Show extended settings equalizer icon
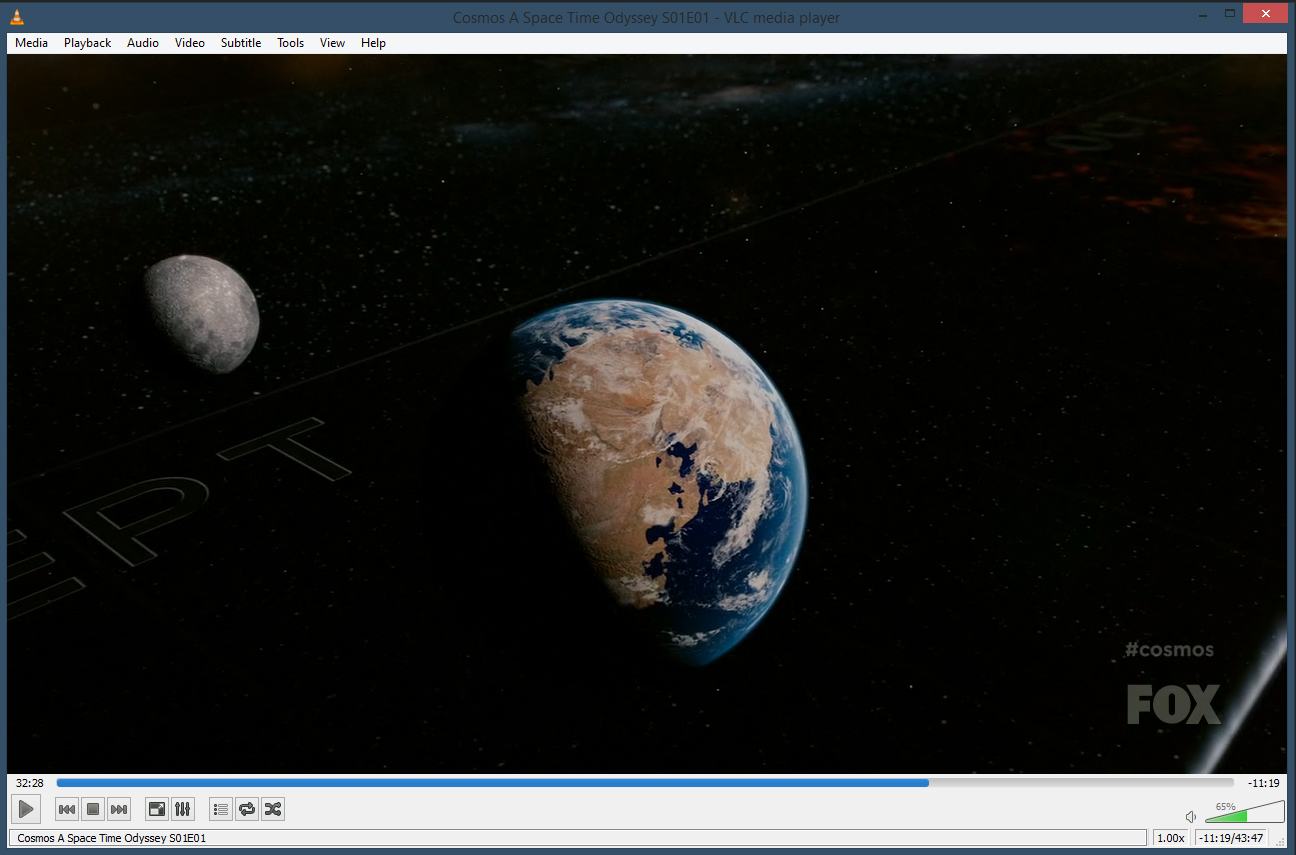Screen dimensions: 1296x855 [183, 809]
